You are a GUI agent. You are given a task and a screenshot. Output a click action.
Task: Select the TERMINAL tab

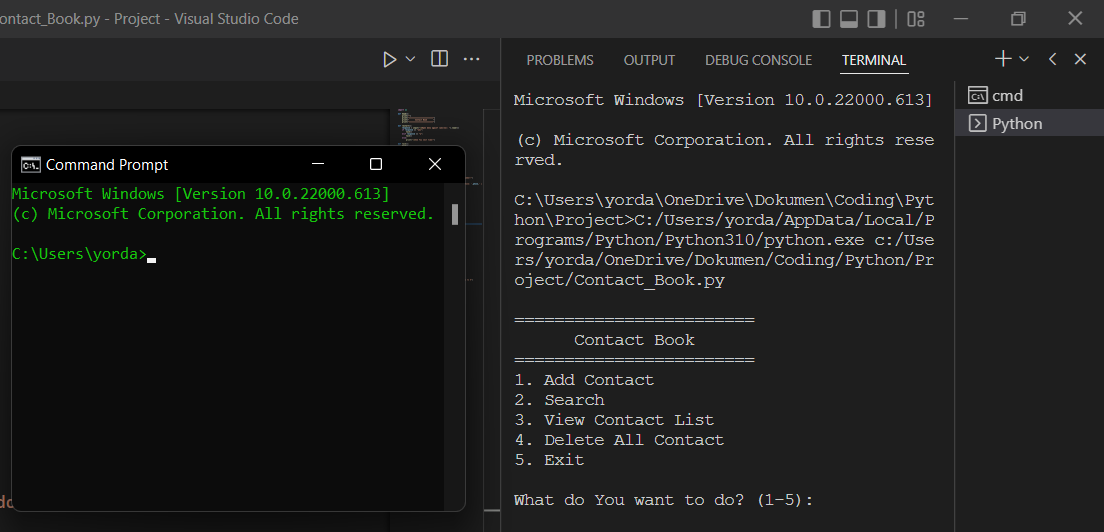(874, 61)
